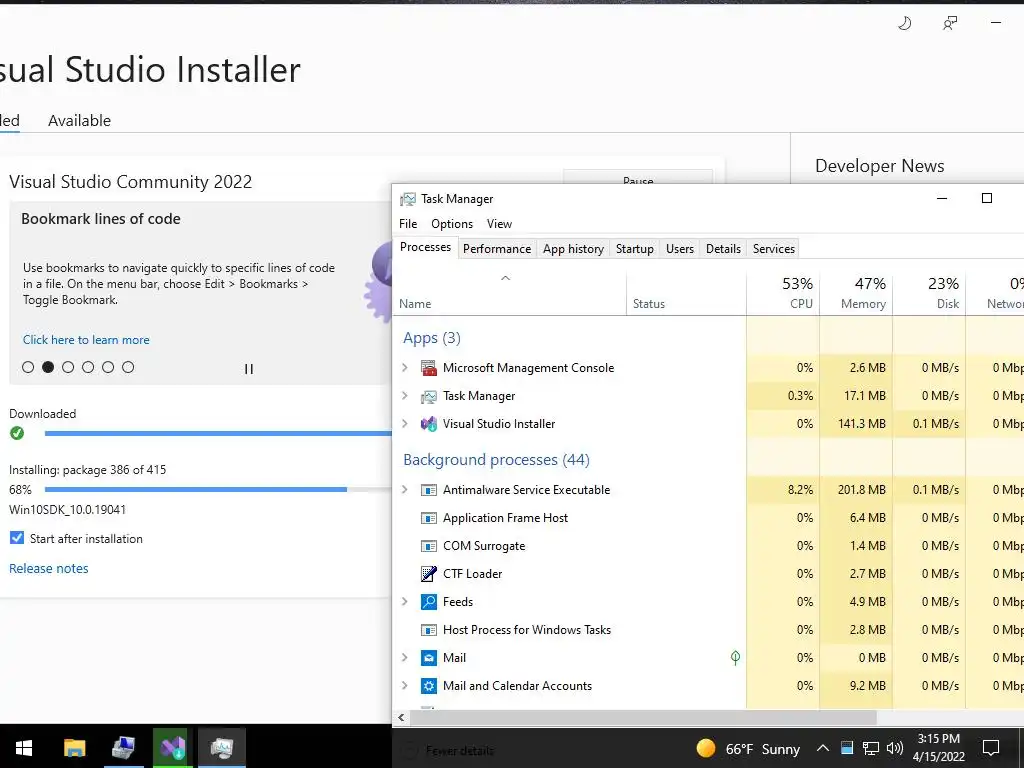The width and height of the screenshot is (1024, 768).
Task: Switch to the Startup tab
Action: pos(635,249)
